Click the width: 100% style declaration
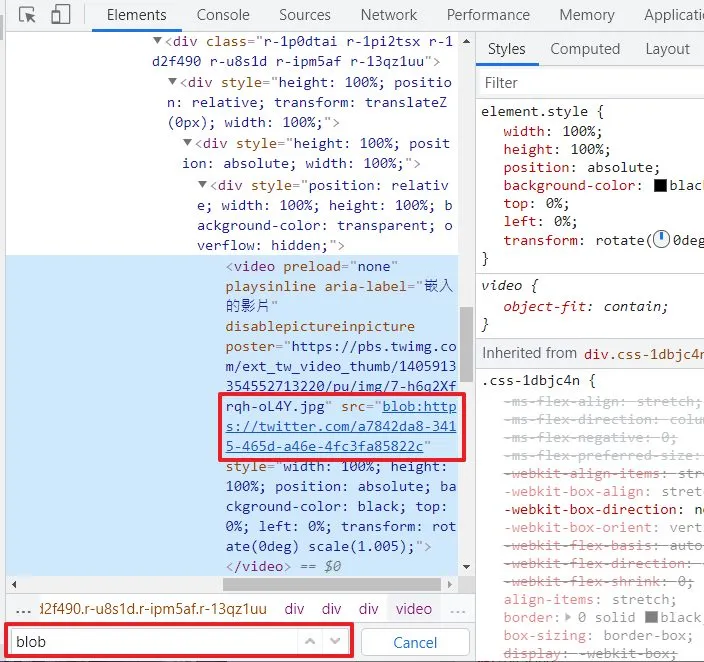Screen dimensions: 704x662 coord(553,131)
